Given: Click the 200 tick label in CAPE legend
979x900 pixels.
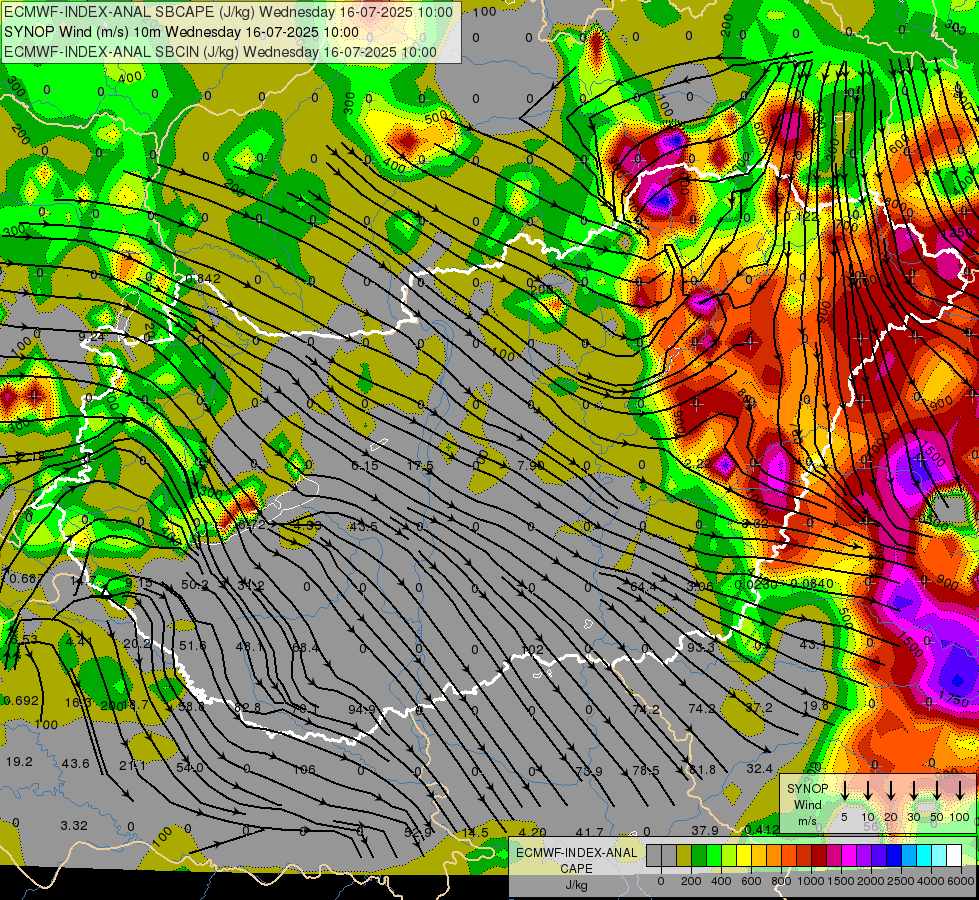Looking at the screenshot, I should pos(691,881).
